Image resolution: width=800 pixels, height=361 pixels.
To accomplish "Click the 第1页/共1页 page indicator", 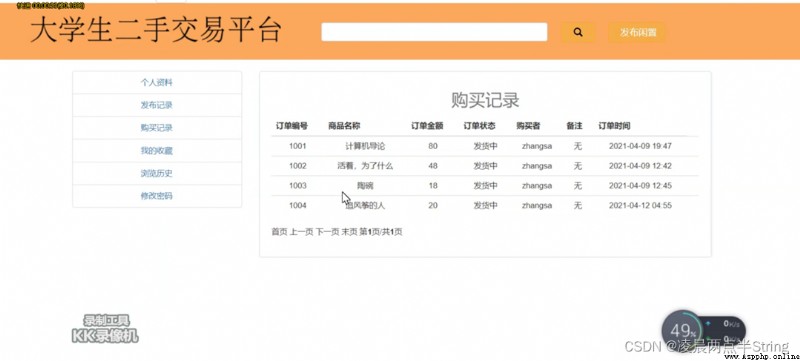I will point(381,232).
